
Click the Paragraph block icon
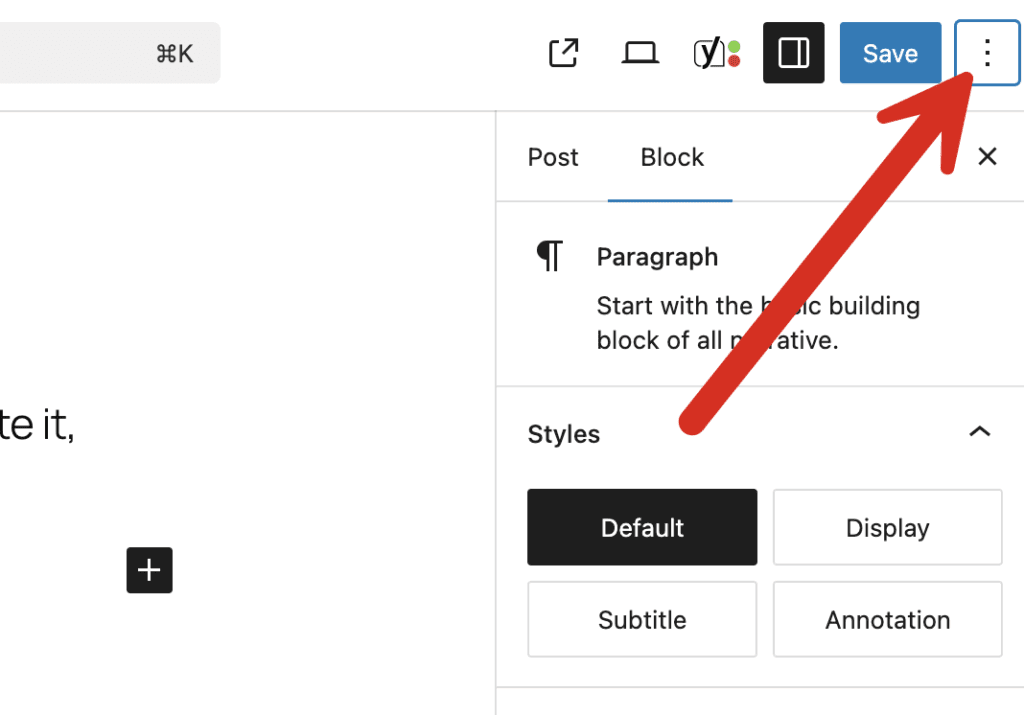548,256
